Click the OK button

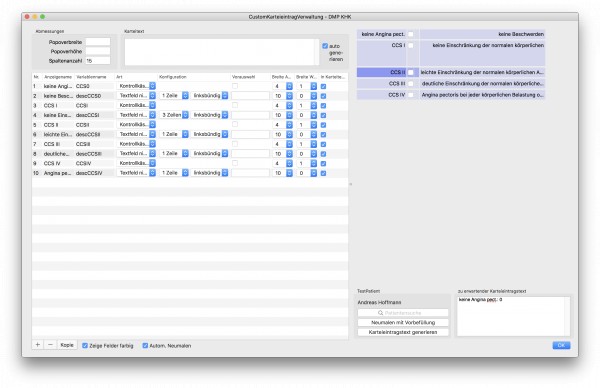click(x=561, y=345)
